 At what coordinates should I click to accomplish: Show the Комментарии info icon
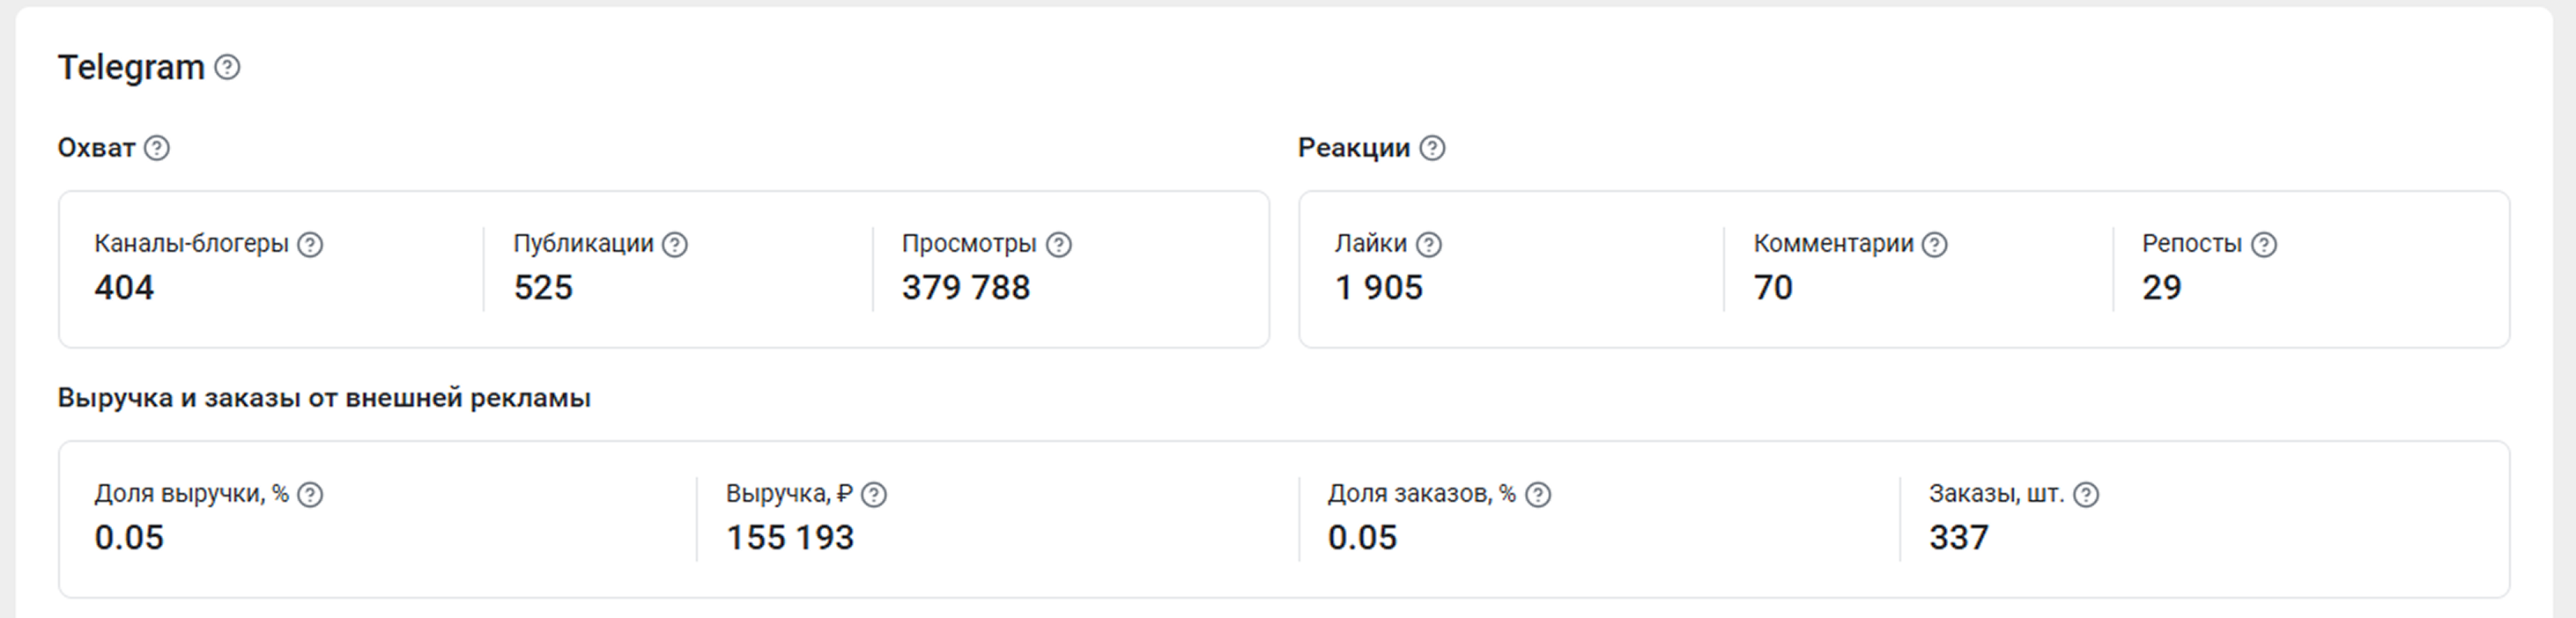[x=1935, y=244]
